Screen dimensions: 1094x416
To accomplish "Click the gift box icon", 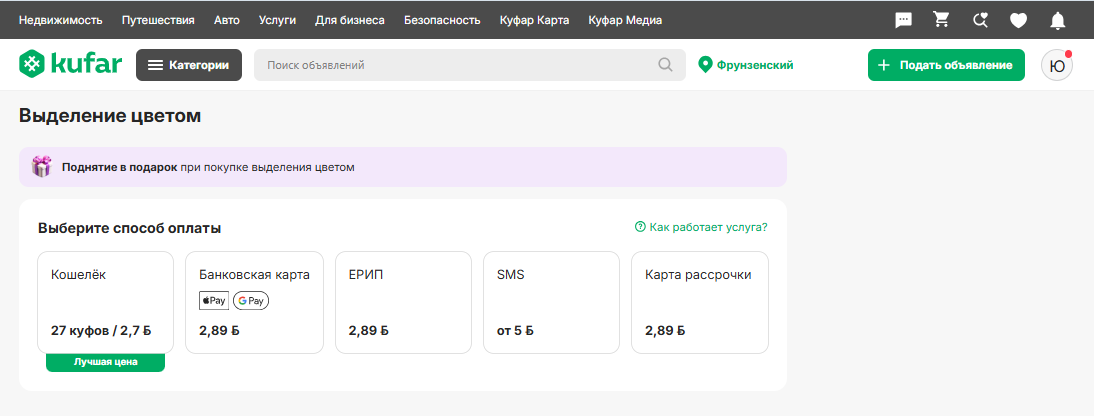I will pyautogui.click(x=41, y=167).
